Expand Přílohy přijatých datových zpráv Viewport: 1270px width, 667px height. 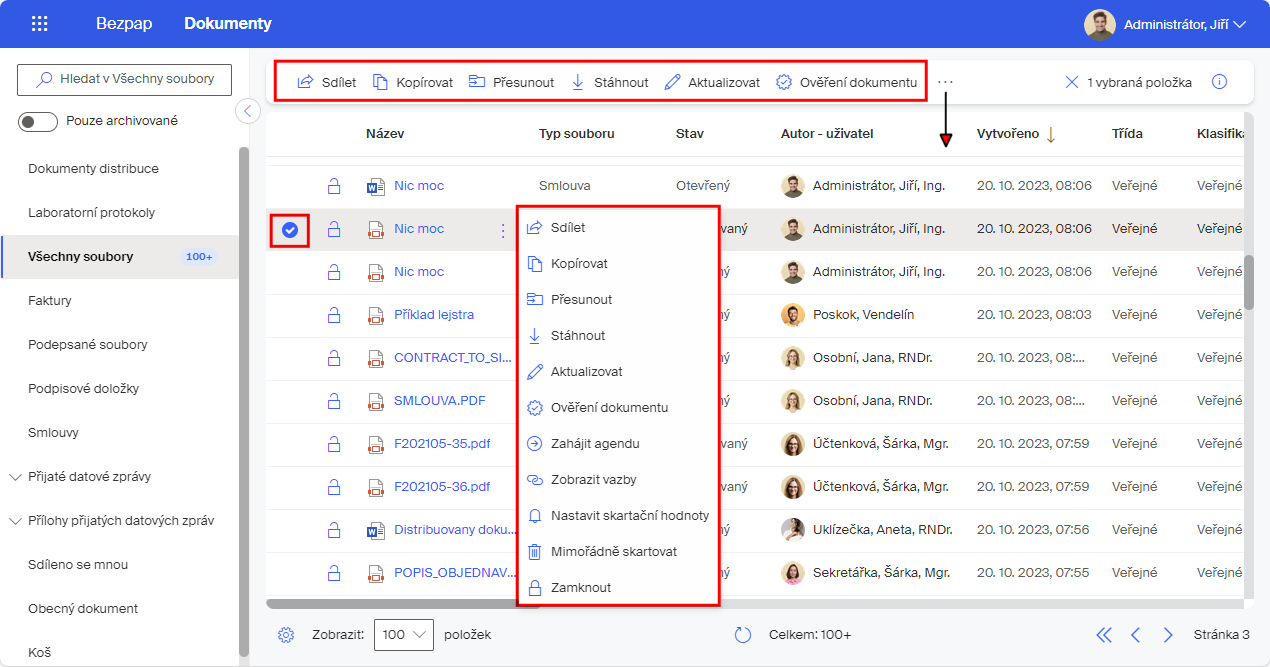click(15, 521)
